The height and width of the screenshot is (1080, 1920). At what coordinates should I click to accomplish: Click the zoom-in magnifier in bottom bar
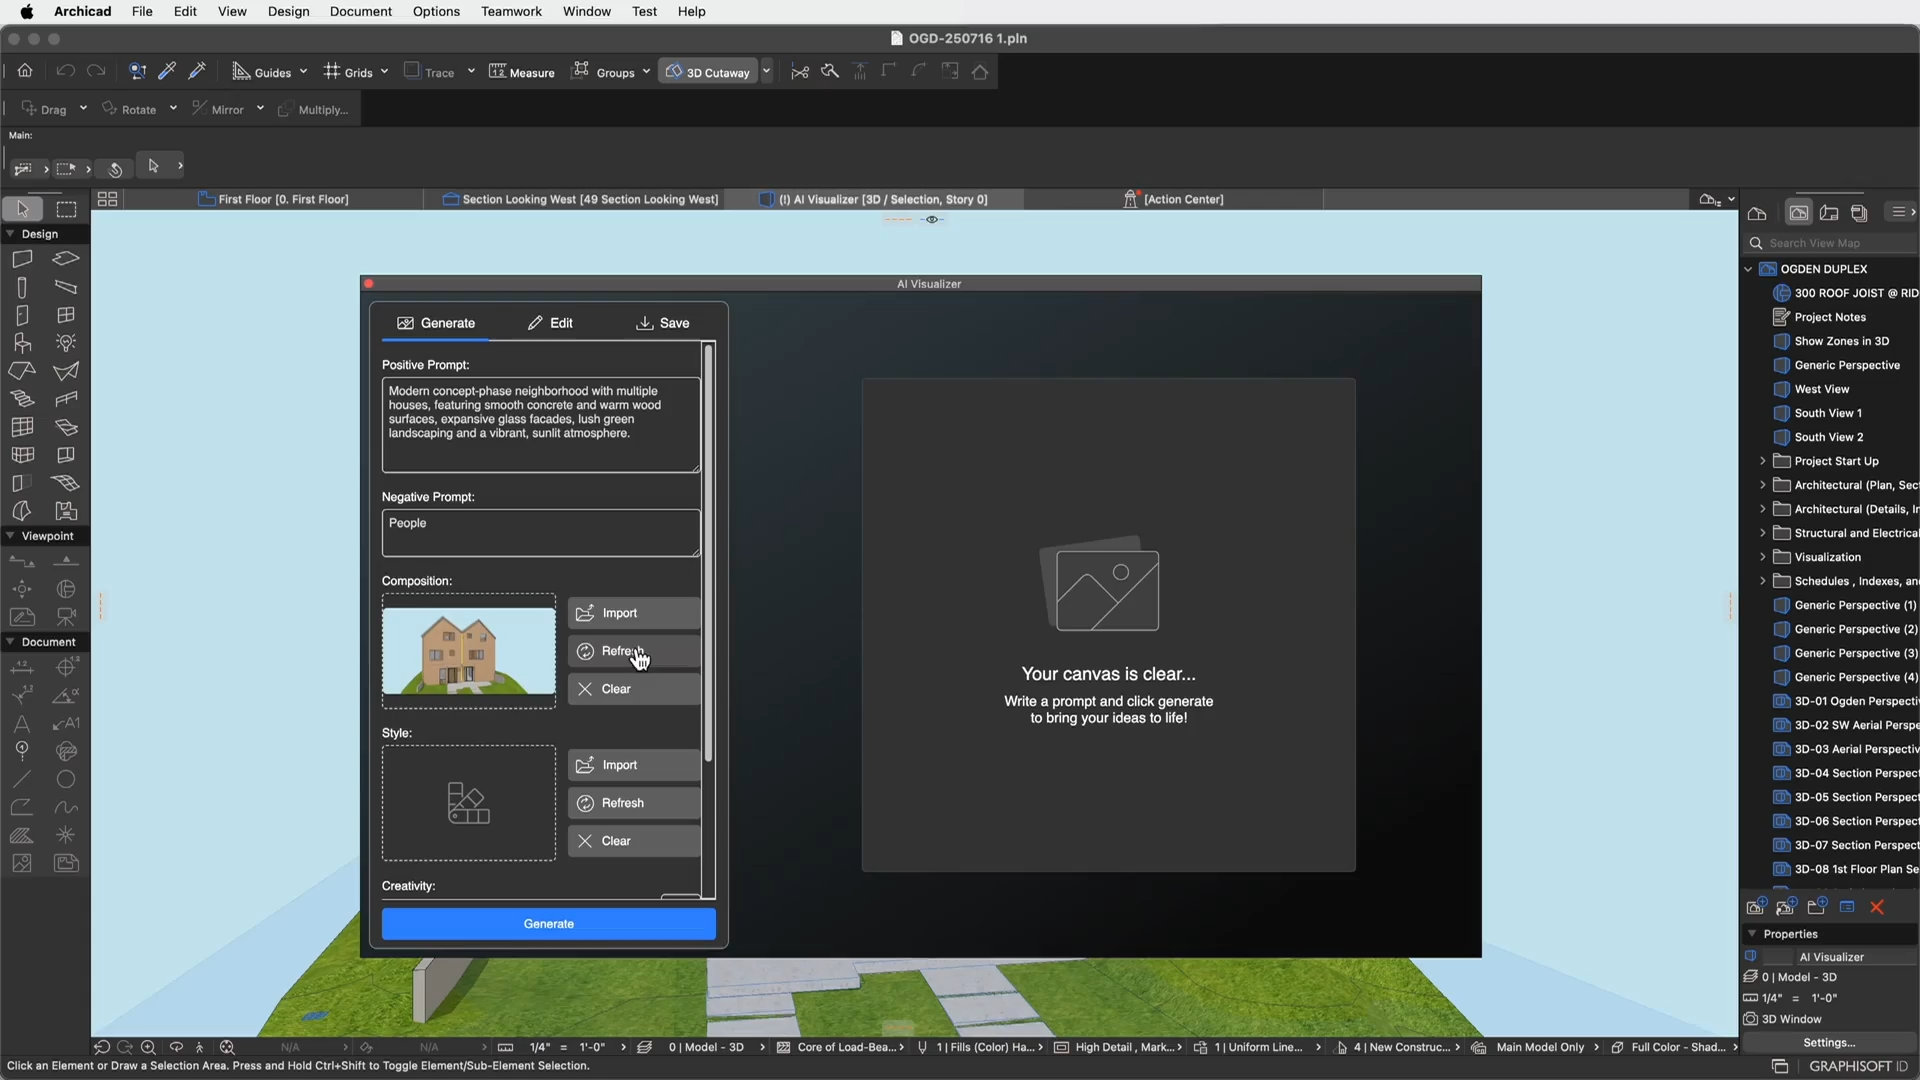tap(148, 1047)
